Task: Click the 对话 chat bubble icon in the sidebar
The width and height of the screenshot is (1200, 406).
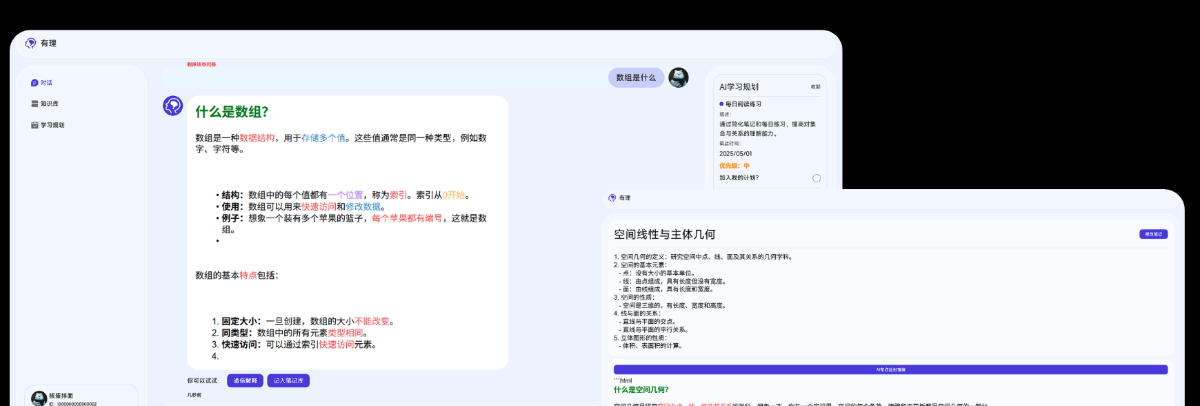Action: pyautogui.click(x=34, y=83)
